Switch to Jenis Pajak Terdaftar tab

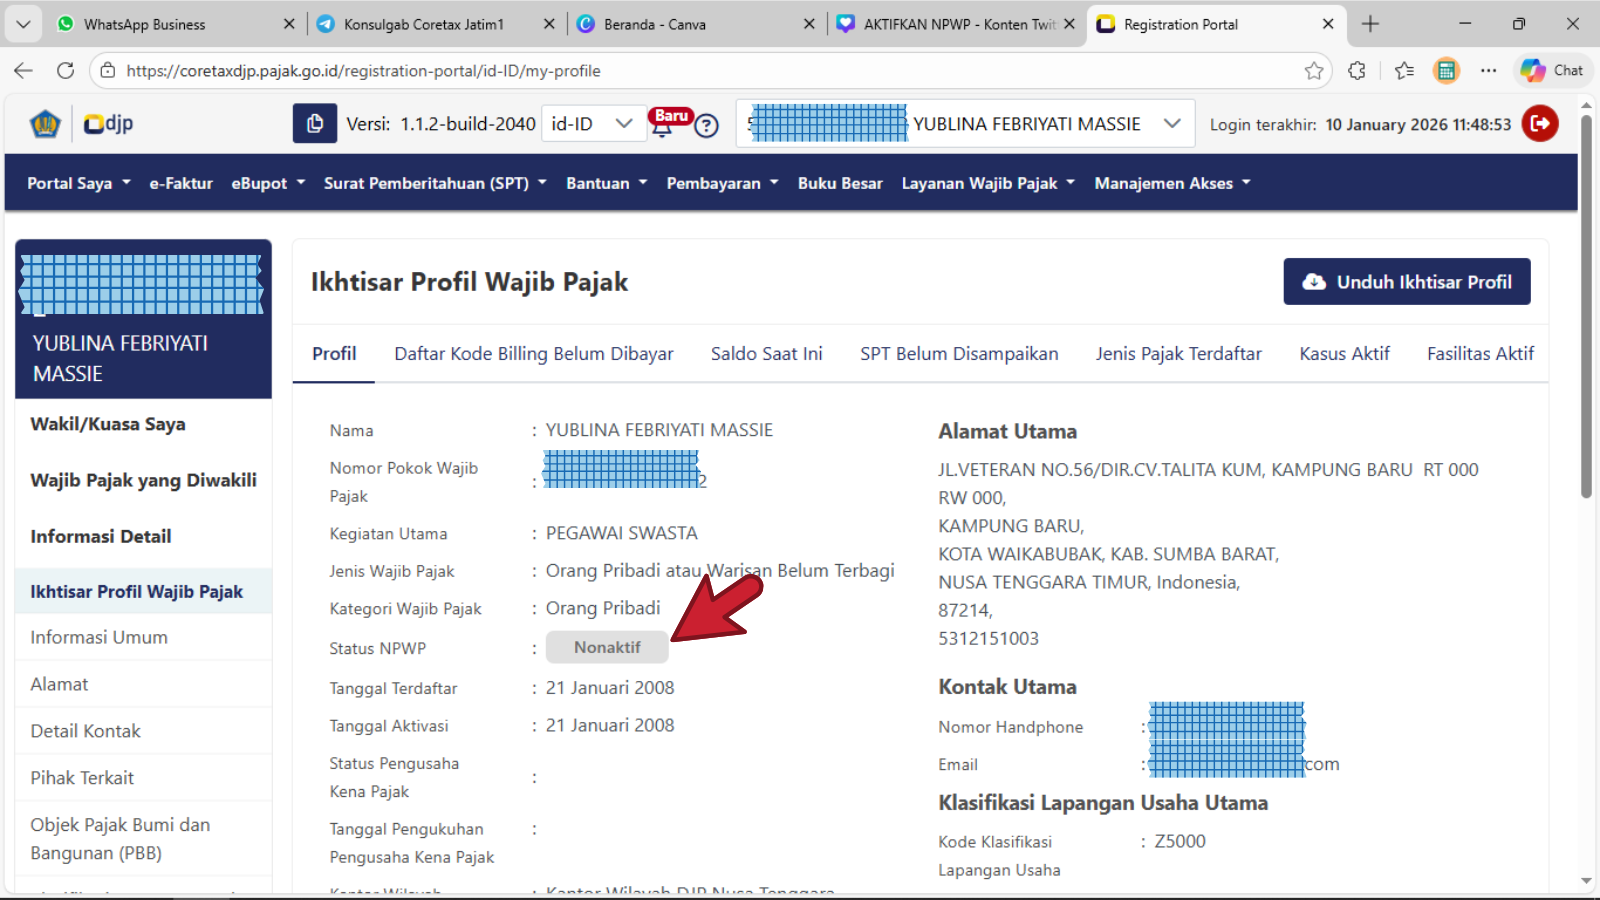tap(1178, 354)
